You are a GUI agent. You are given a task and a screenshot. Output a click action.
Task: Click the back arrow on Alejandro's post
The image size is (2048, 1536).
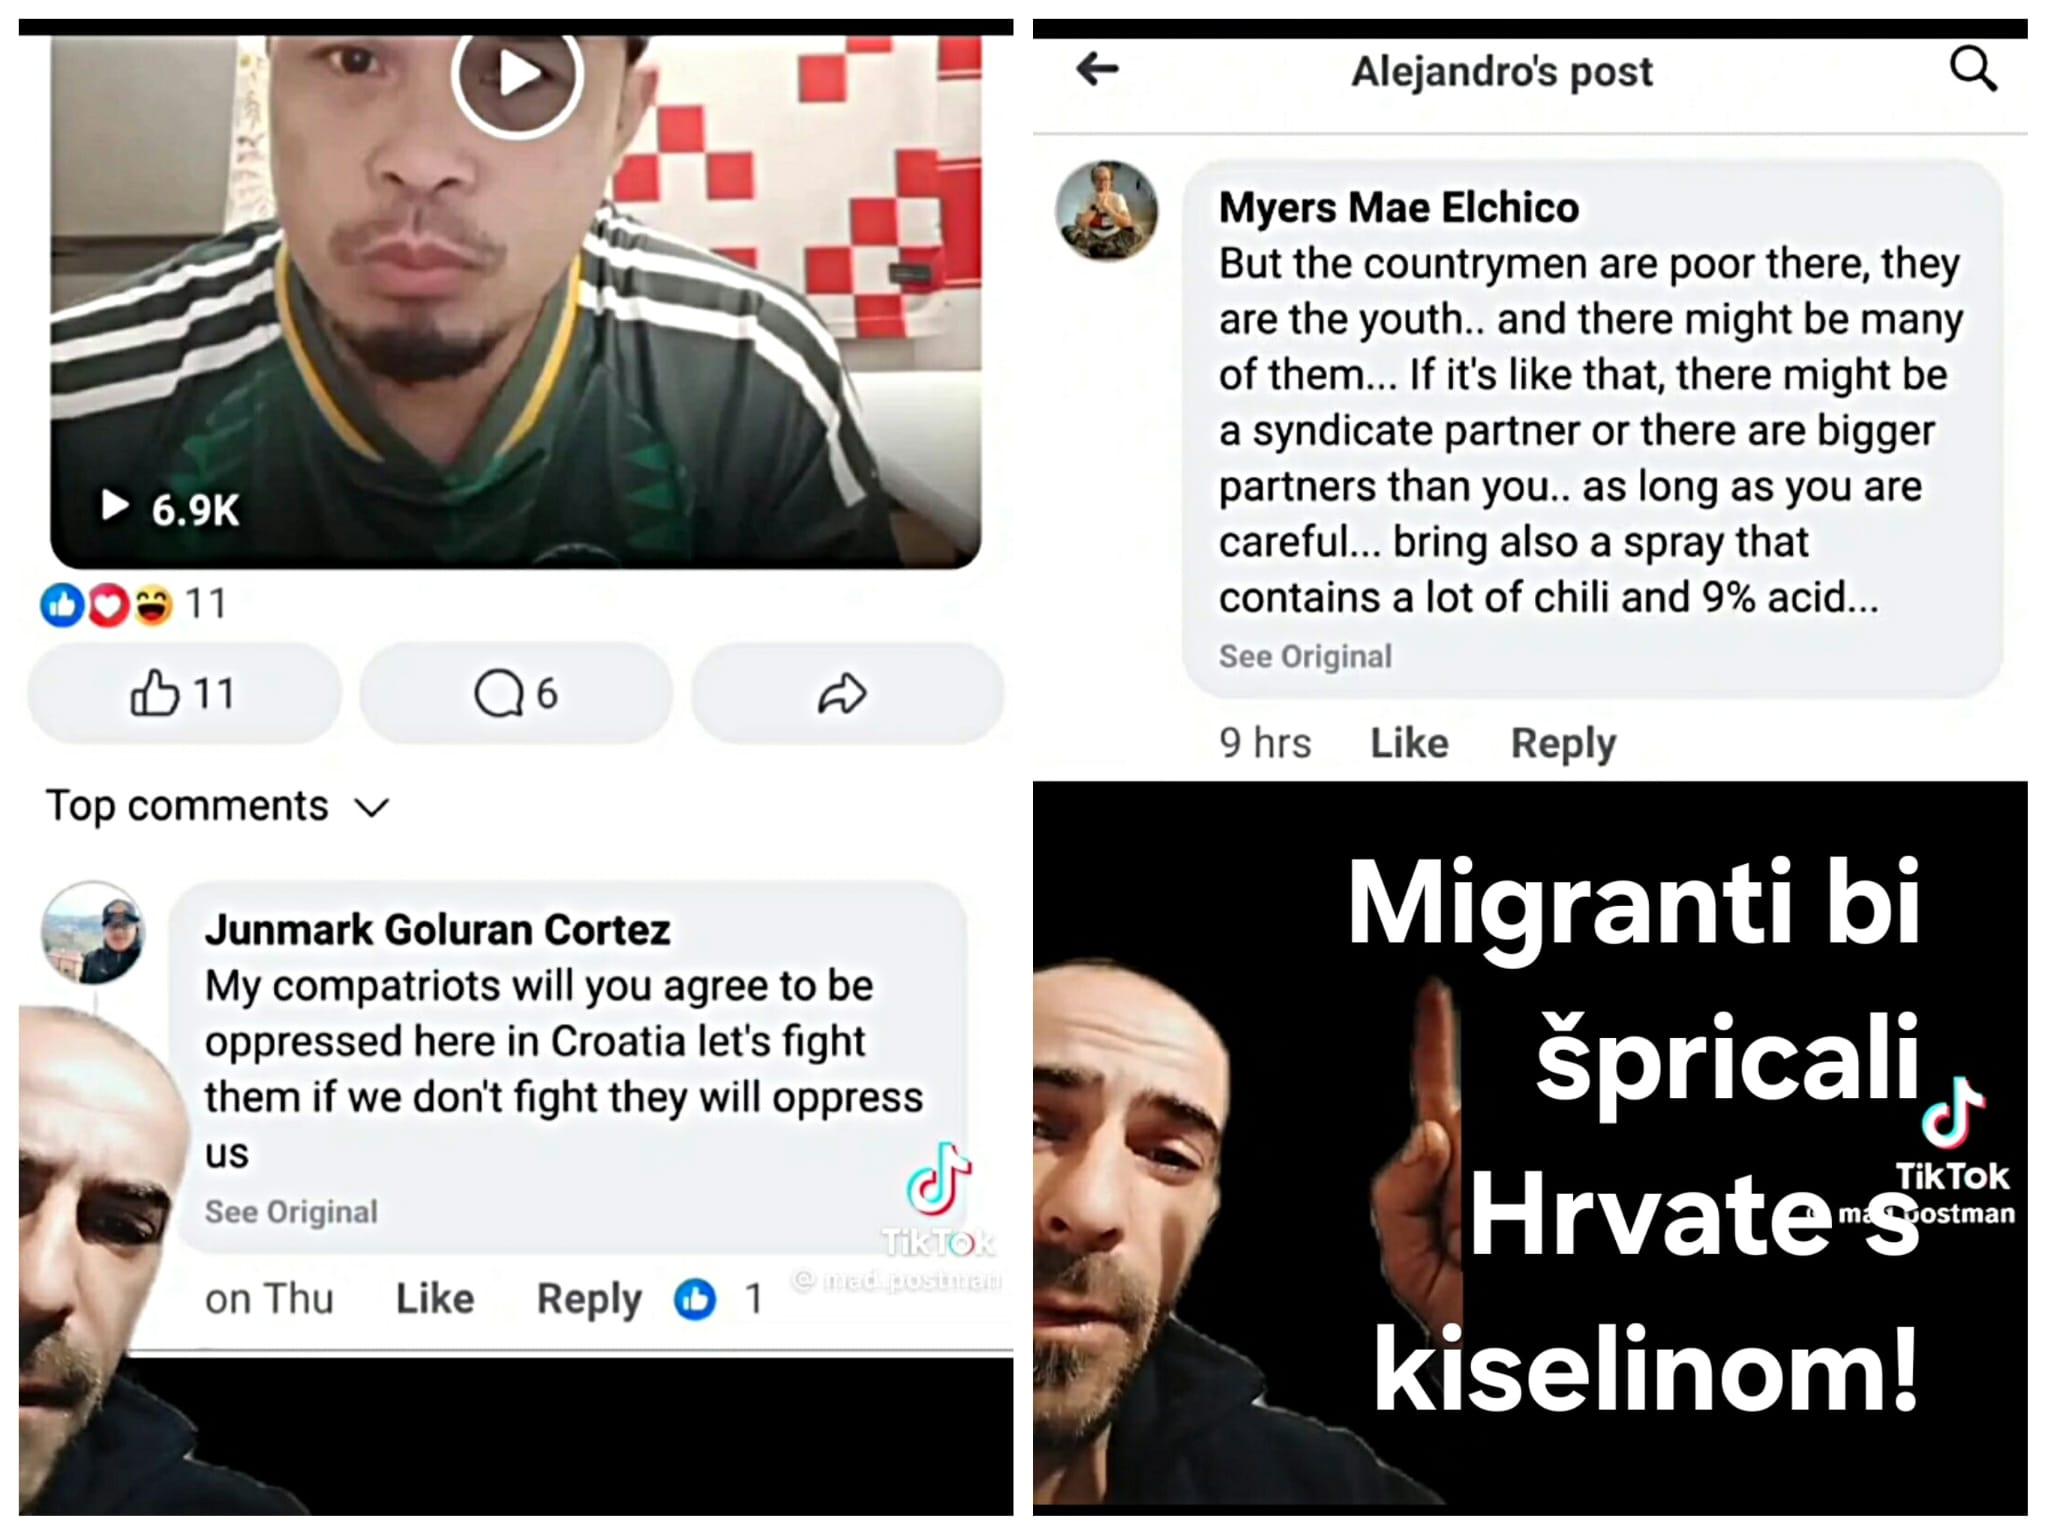click(1097, 69)
